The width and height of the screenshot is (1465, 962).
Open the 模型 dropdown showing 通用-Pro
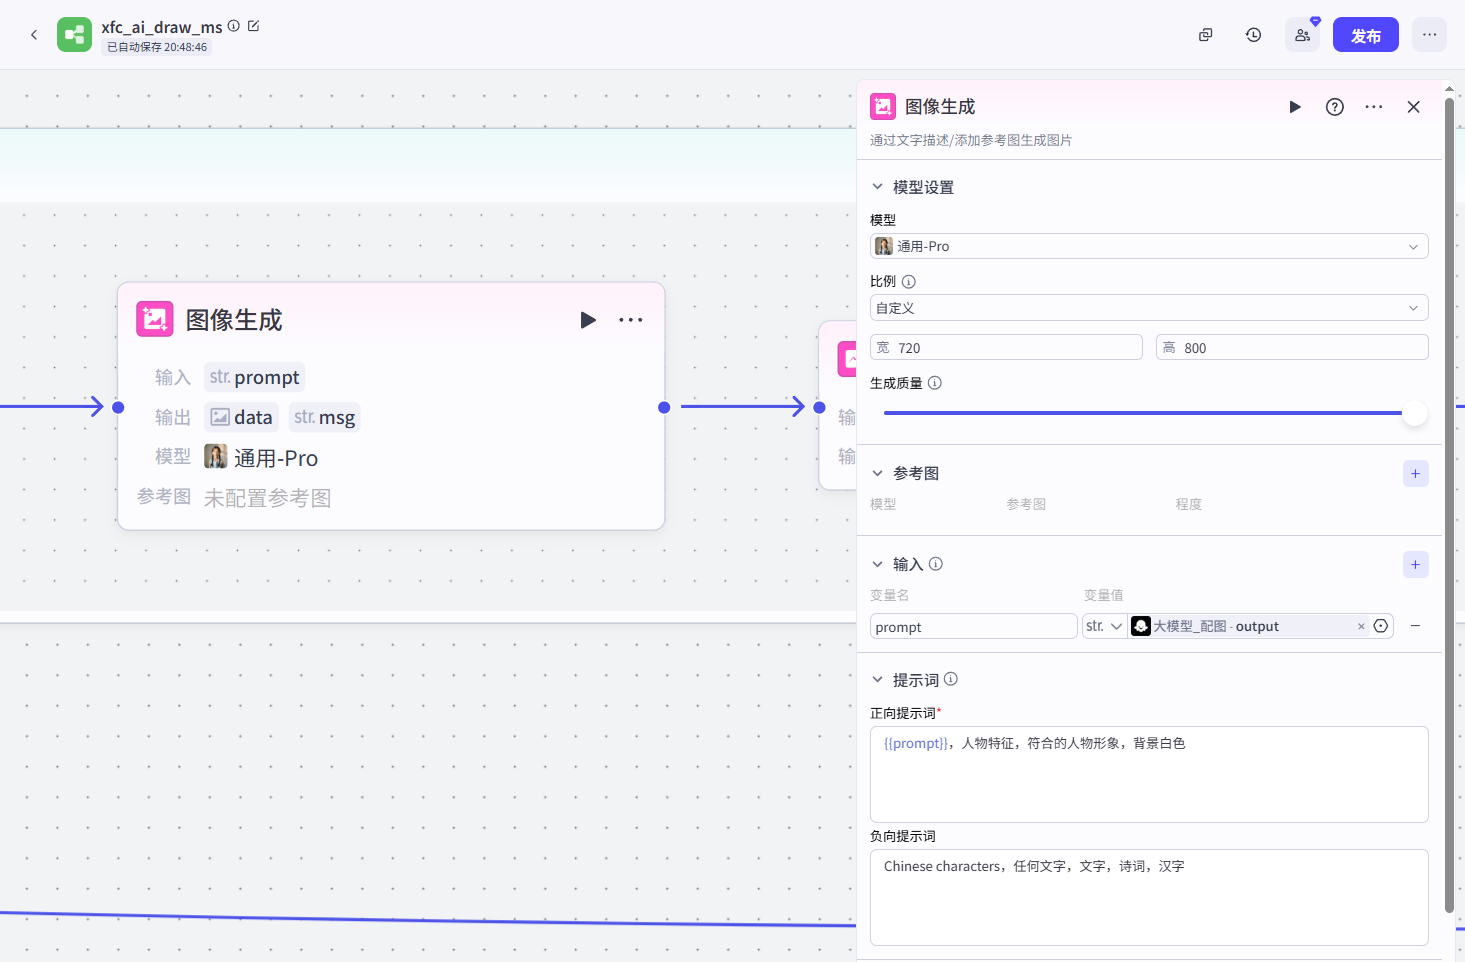point(1149,246)
